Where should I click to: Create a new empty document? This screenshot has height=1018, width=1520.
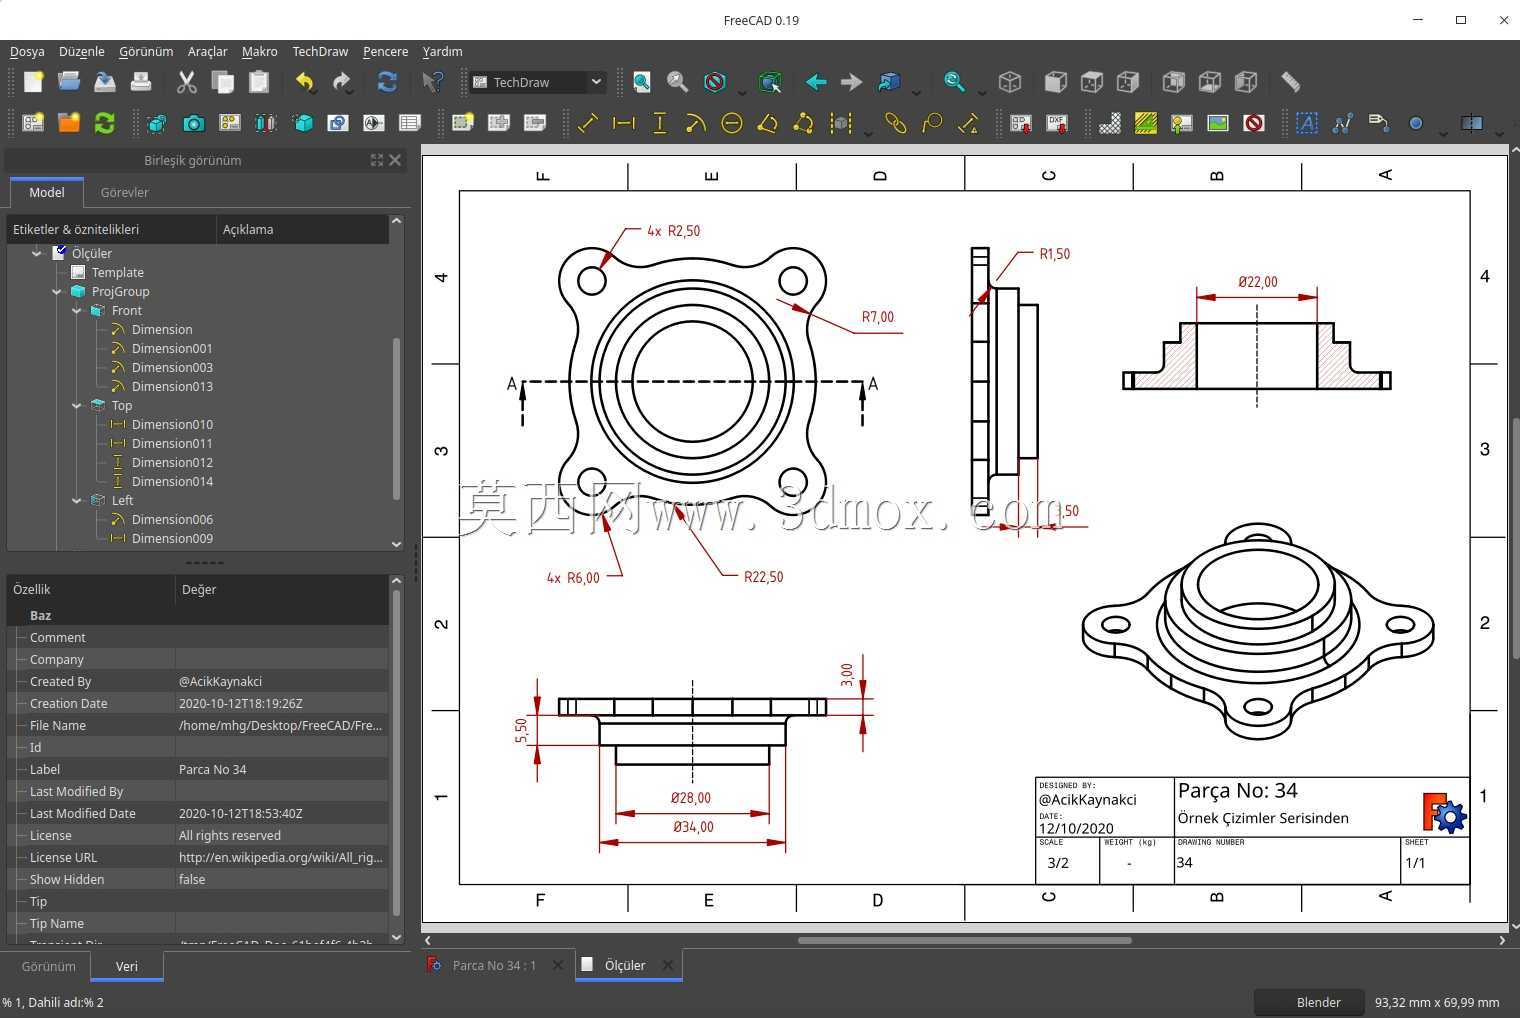click(x=33, y=82)
